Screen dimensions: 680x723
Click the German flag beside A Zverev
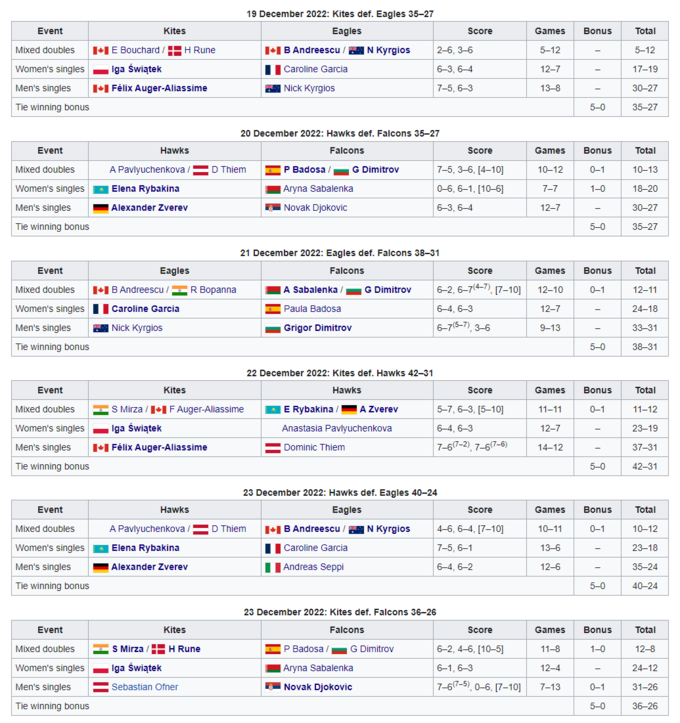pyautogui.click(x=348, y=409)
